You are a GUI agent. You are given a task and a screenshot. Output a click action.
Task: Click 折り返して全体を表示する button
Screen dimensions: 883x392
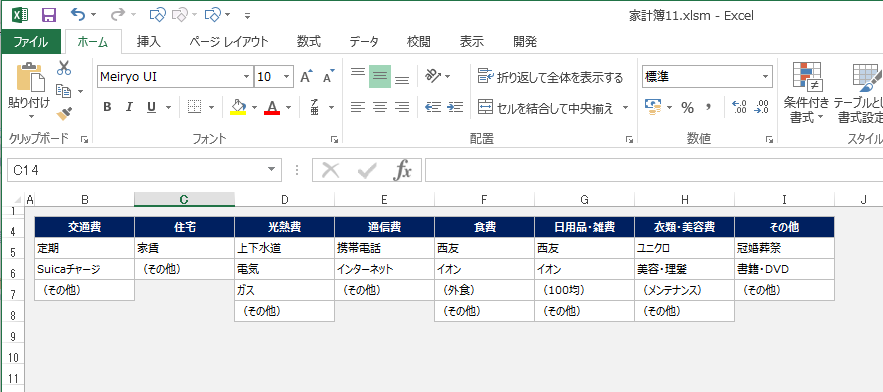pyautogui.click(x=551, y=77)
